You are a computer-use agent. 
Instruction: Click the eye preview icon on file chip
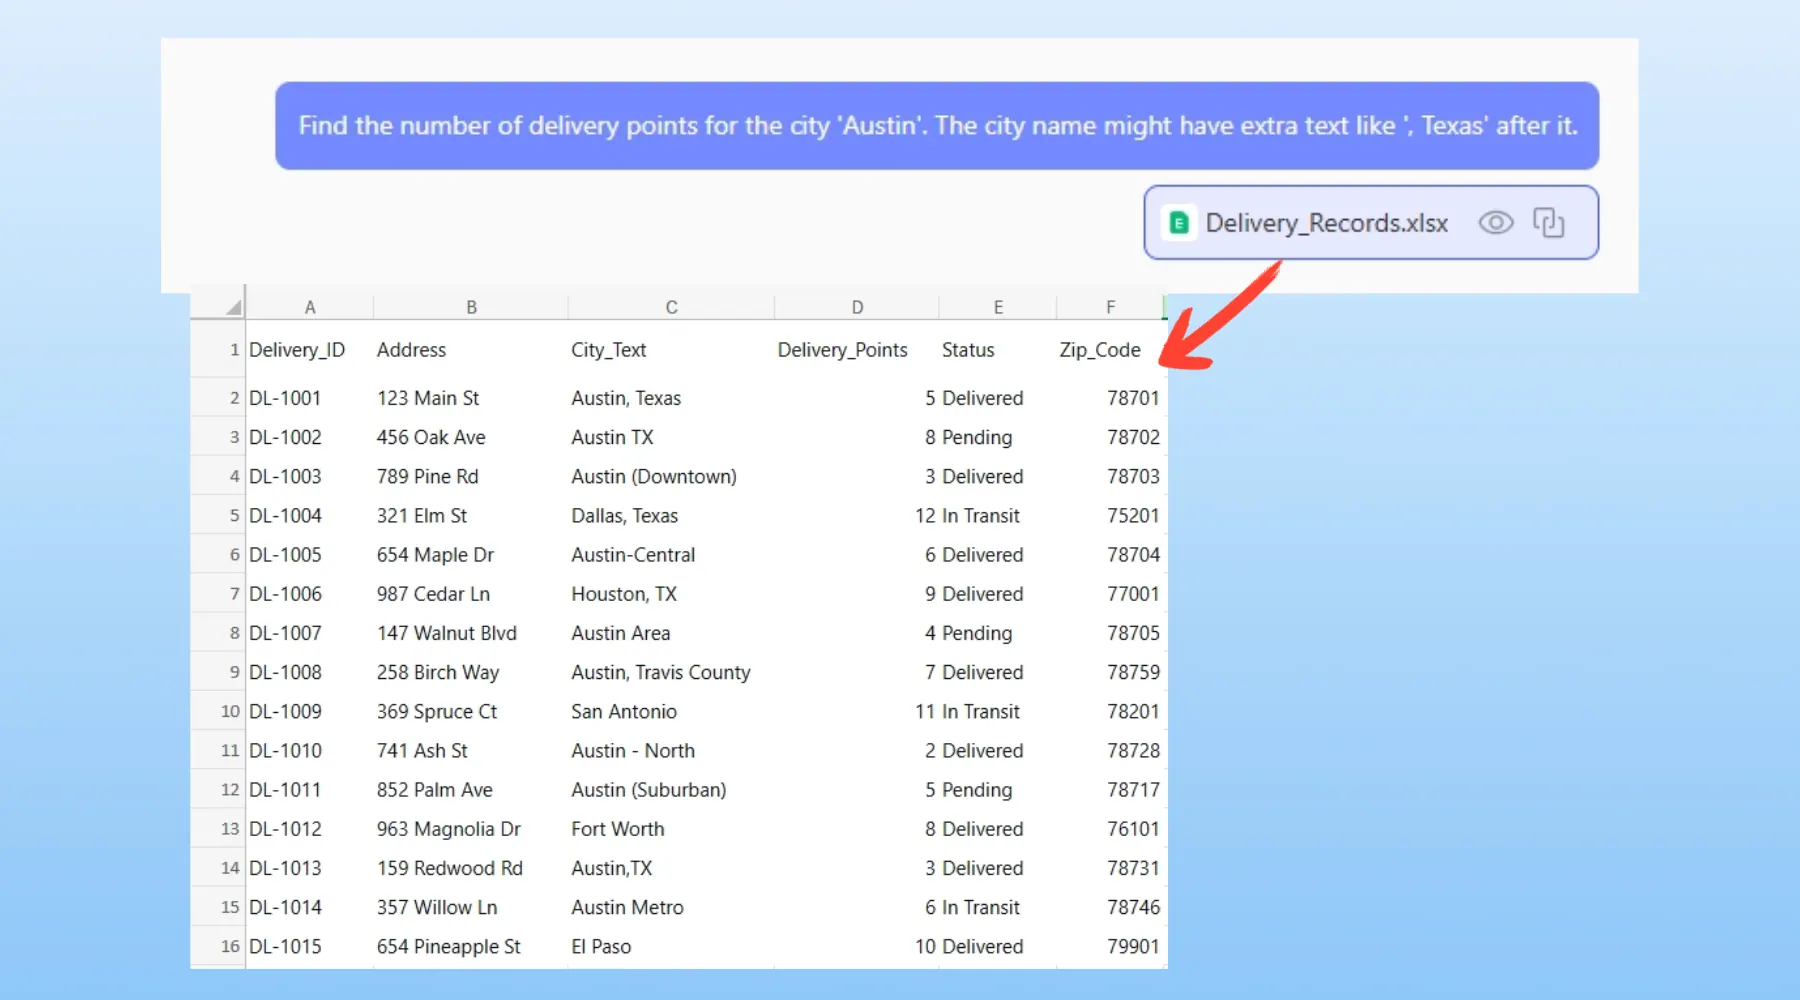(1495, 223)
